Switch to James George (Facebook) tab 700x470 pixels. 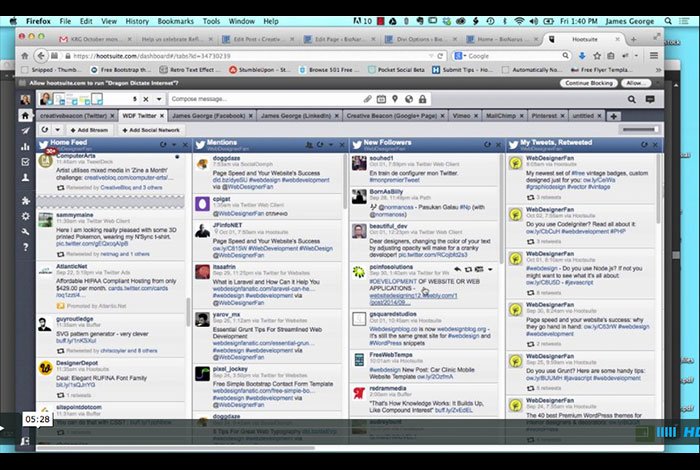(x=208, y=116)
